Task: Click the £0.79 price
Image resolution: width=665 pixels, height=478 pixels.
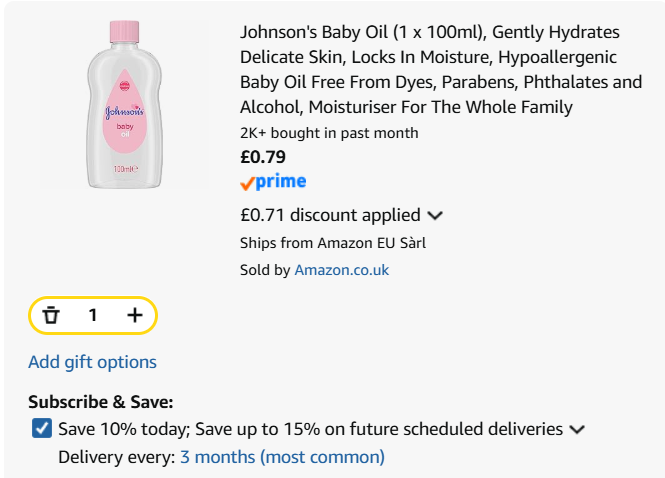Action: click(263, 156)
